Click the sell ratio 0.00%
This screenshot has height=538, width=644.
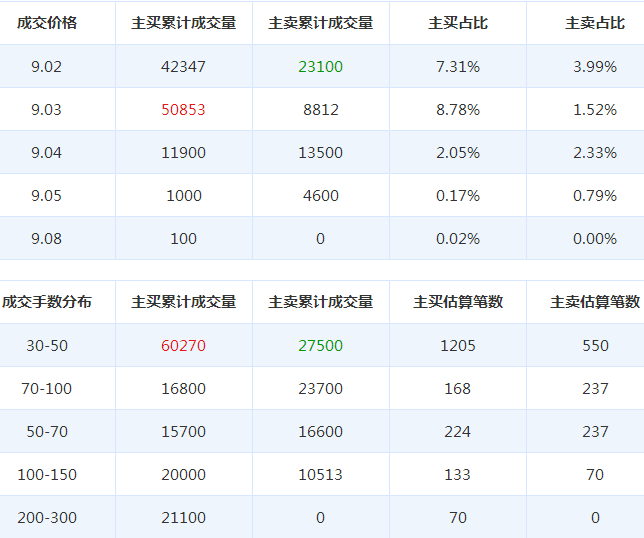[595, 239]
